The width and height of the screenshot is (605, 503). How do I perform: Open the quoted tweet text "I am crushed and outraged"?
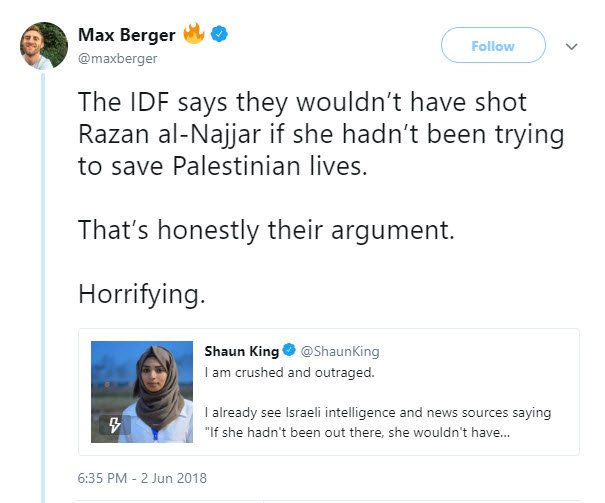289,373
